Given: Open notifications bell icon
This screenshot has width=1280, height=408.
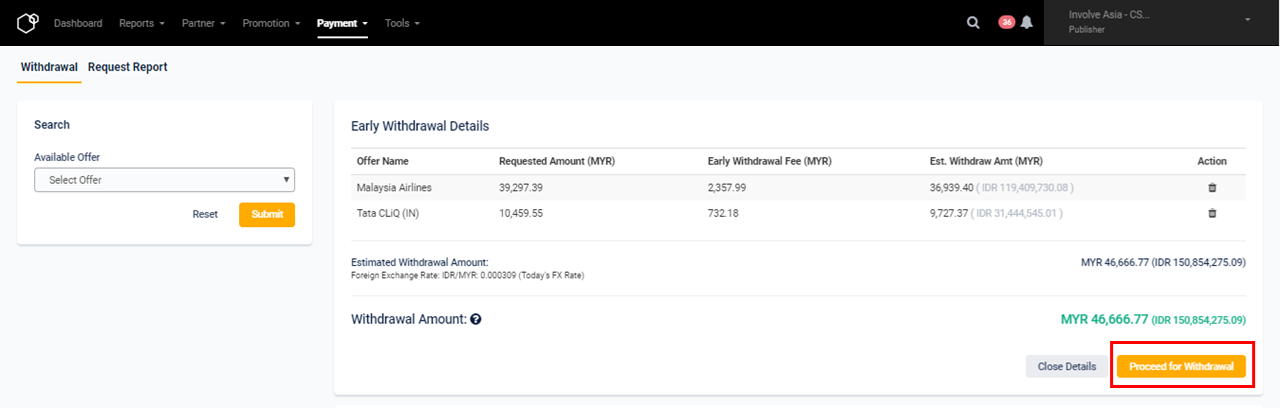Looking at the screenshot, I should click(x=1026, y=22).
